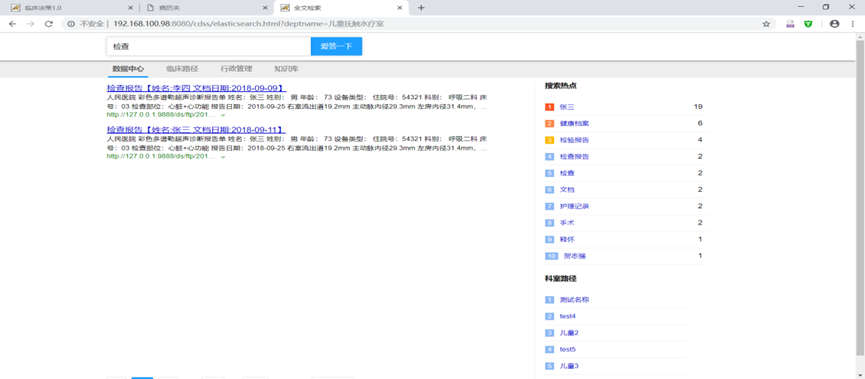Viewport: 865px width, 379px height.
Task: Go back using browser back arrow
Action: tap(13, 24)
